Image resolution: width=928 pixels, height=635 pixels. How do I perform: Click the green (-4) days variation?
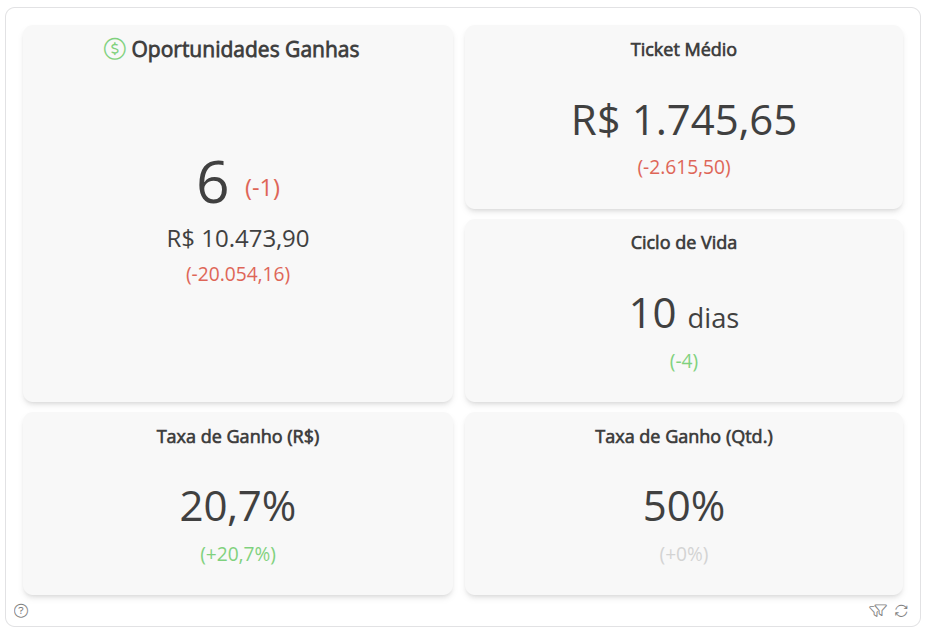684,362
